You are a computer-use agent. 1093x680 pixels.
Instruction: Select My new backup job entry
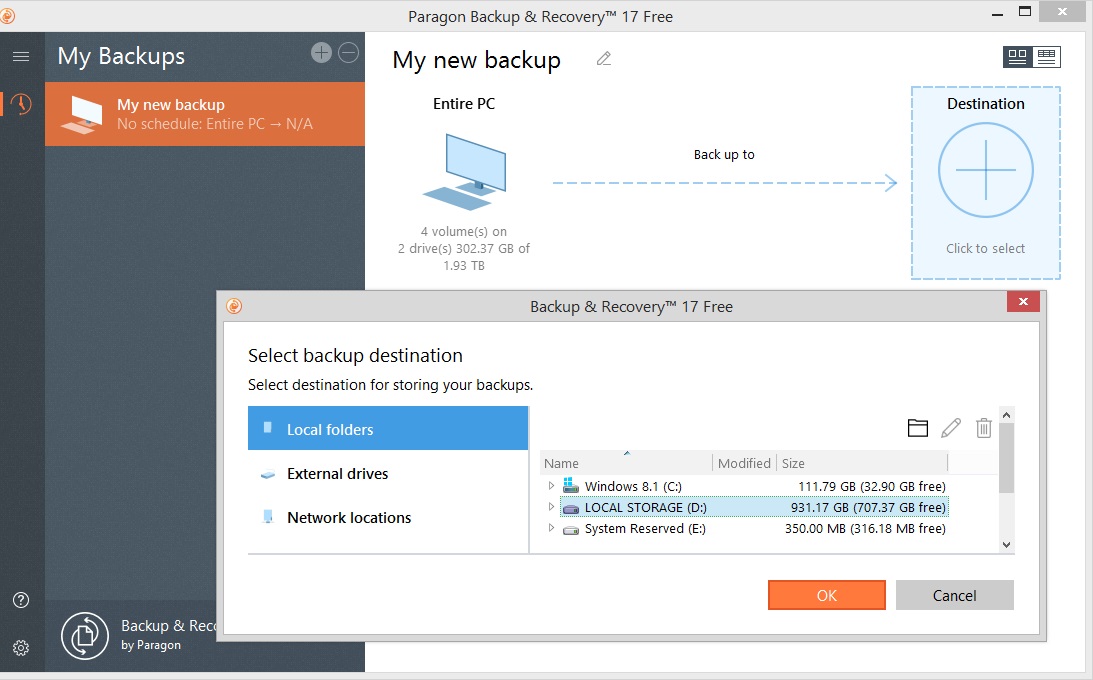205,114
